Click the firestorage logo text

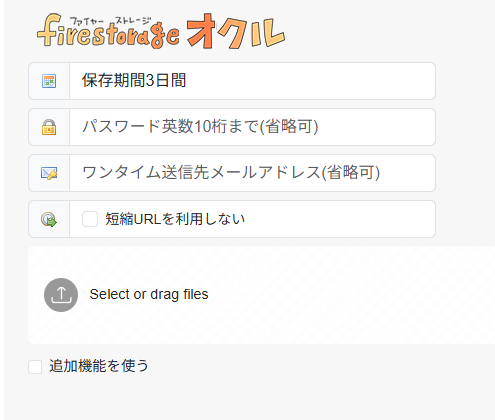coord(108,32)
